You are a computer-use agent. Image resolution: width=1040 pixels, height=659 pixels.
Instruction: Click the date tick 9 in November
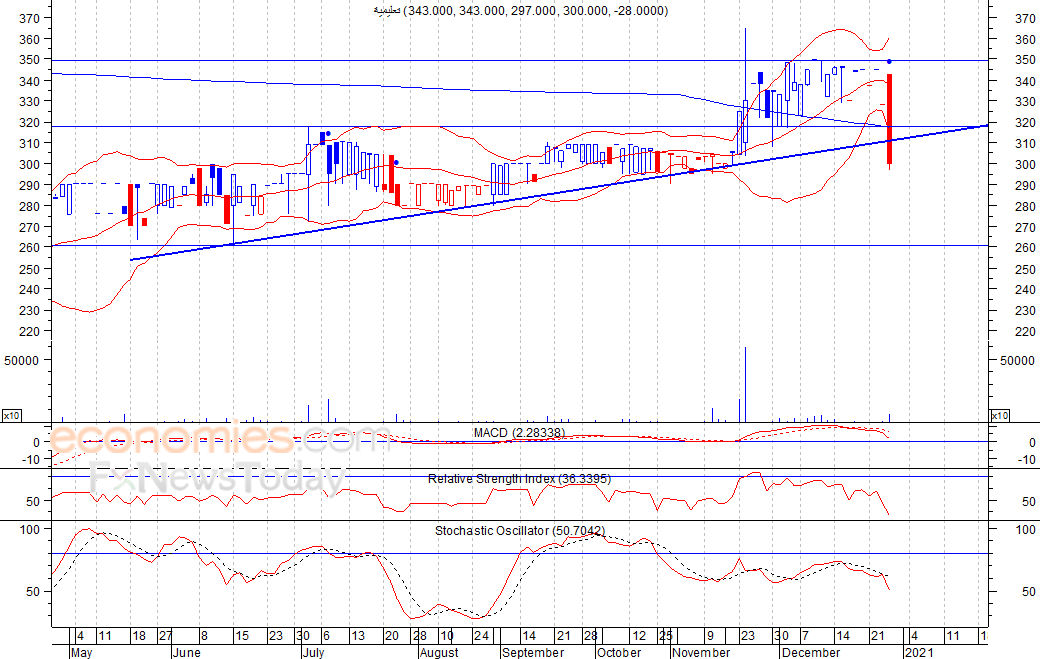[x=710, y=636]
